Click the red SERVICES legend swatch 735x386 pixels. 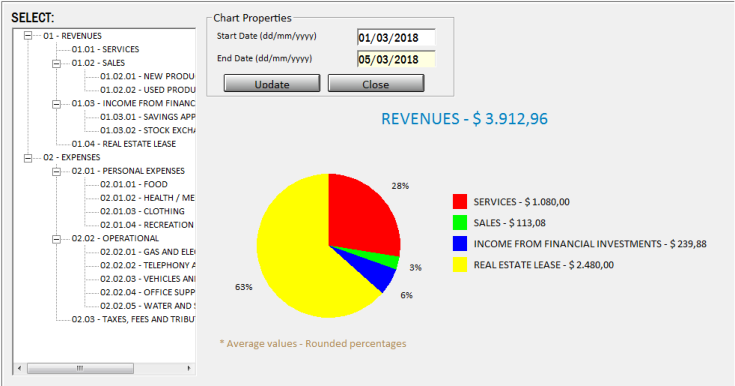click(460, 202)
